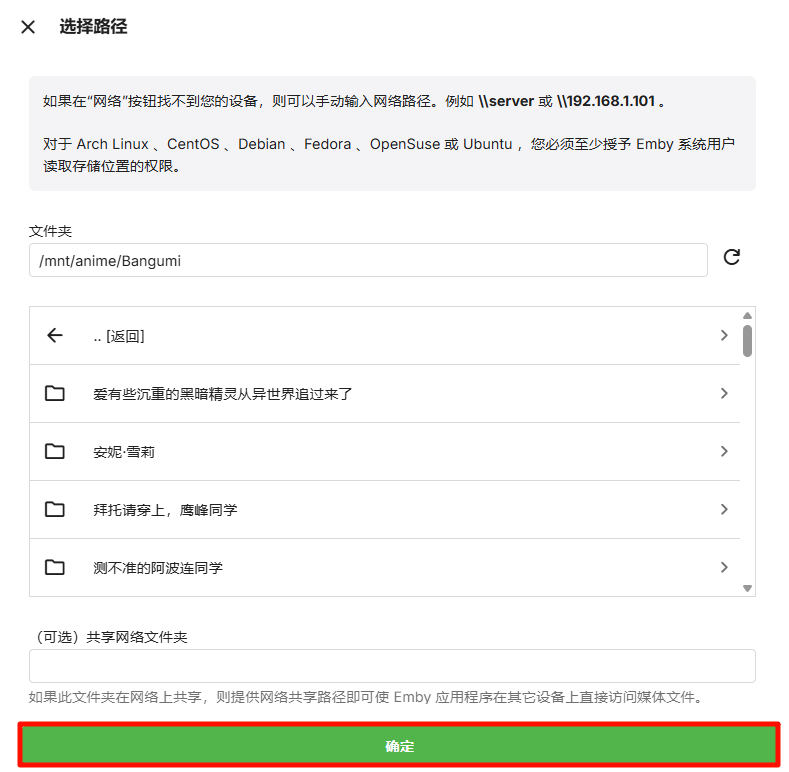Expand chevron for 爱有些沉重的黑暗精灵从异世界追过来了
The width and height of the screenshot is (789, 772).
(724, 394)
